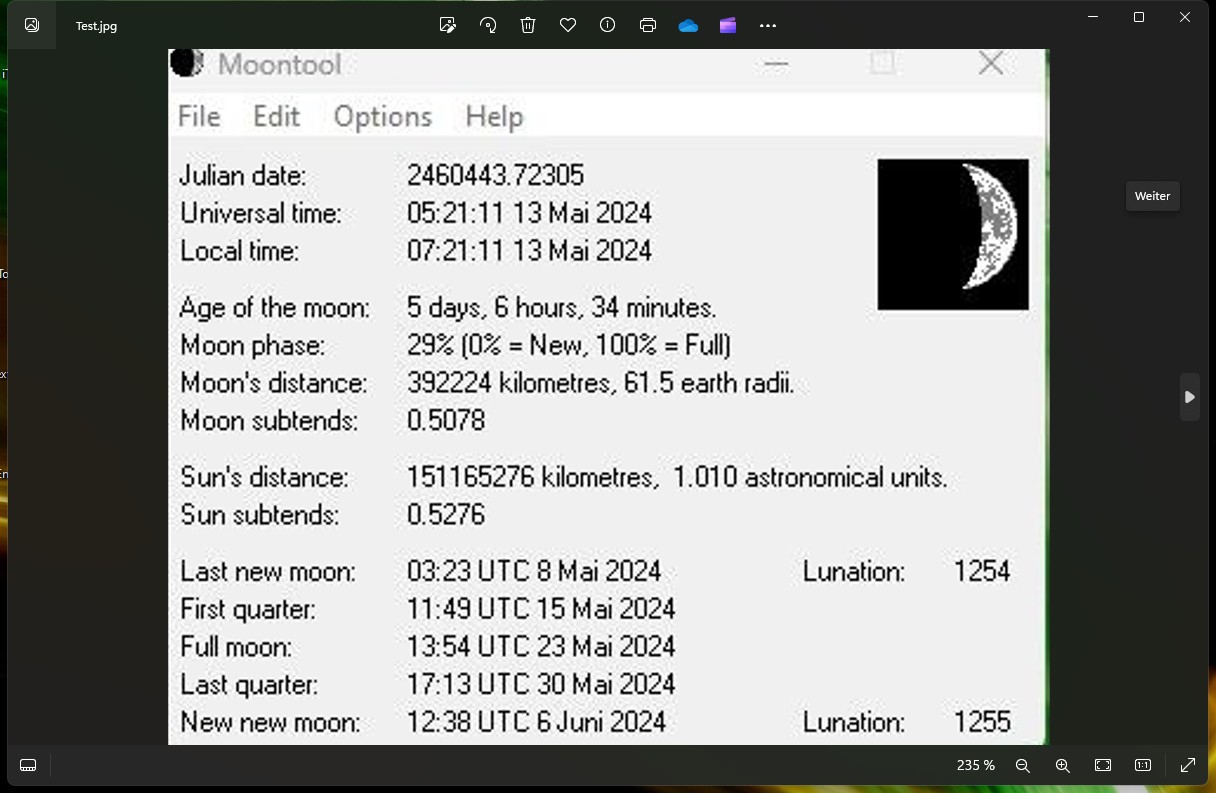Open the Help menu in Moontool
The image size is (1216, 793).
(x=494, y=117)
